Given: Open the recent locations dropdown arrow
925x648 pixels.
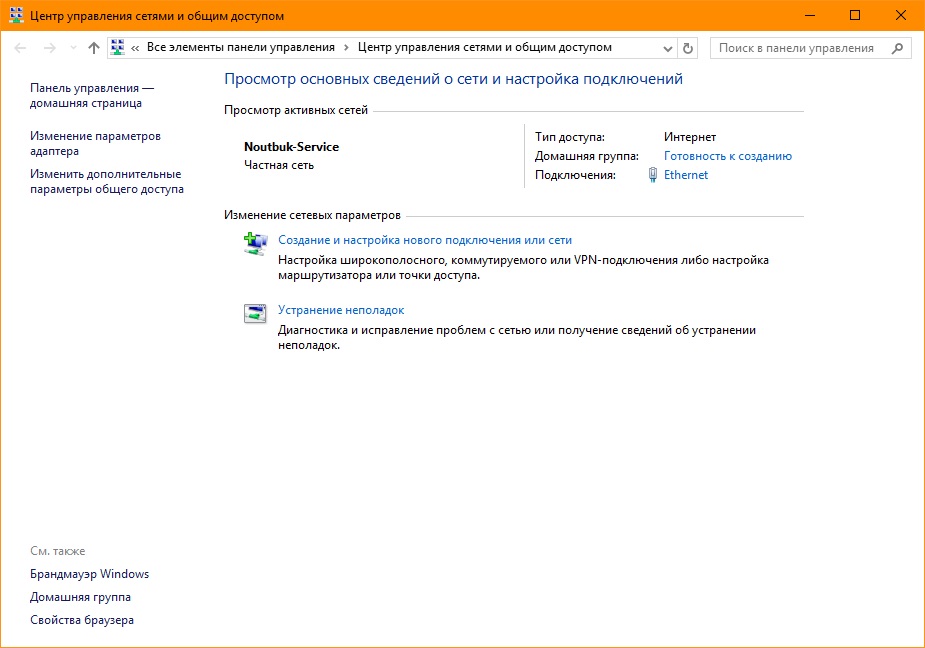Looking at the screenshot, I should tap(72, 48).
